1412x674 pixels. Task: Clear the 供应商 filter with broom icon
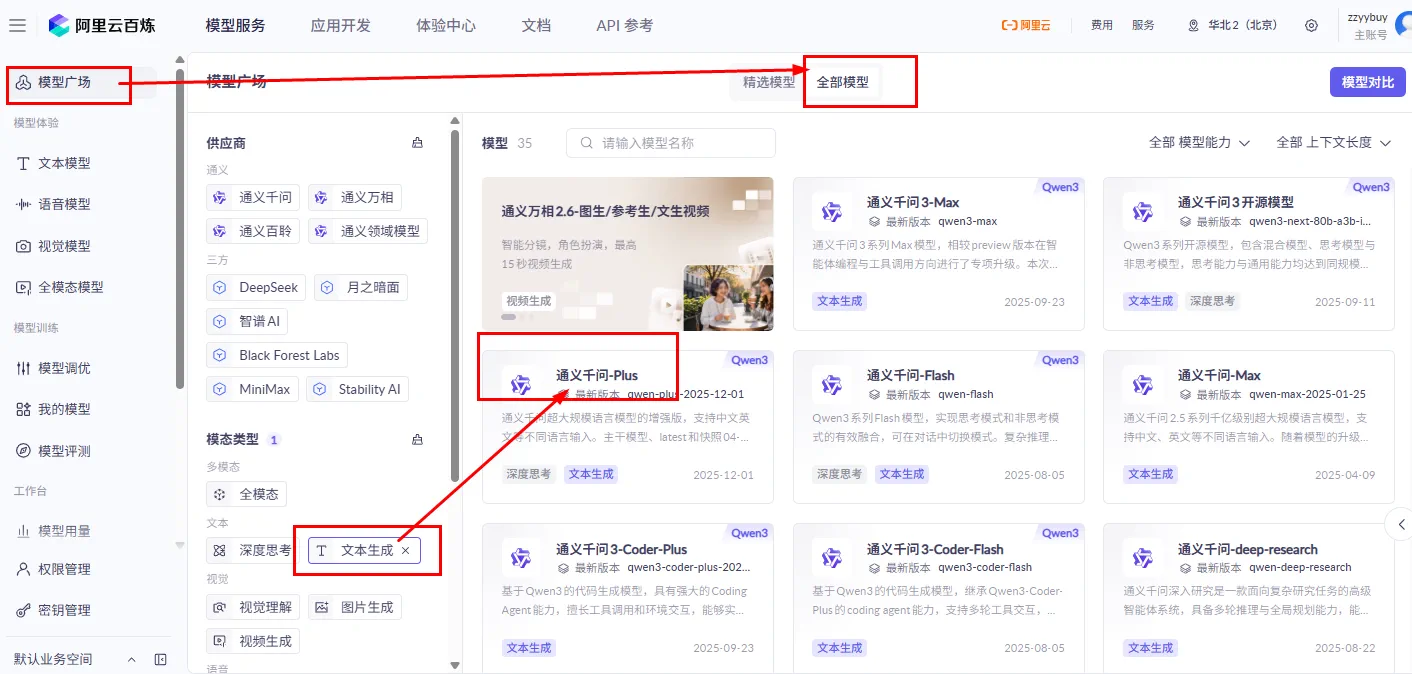point(417,143)
